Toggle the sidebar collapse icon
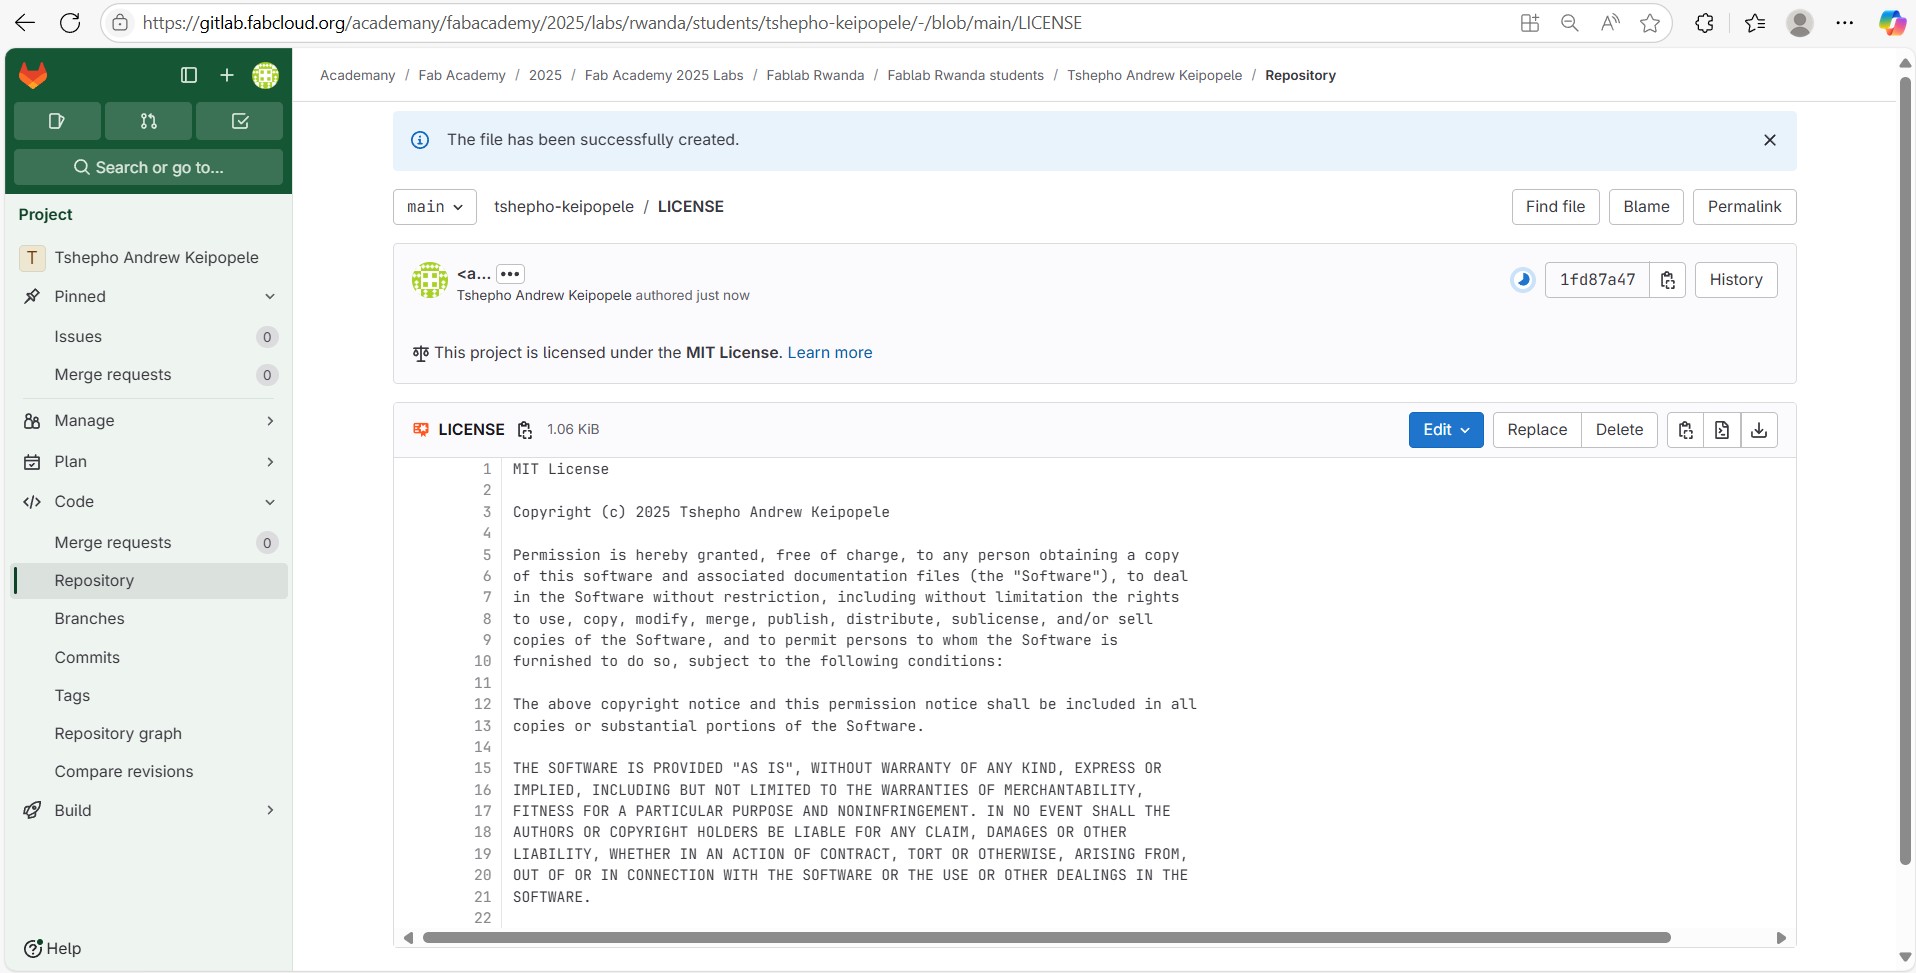The height and width of the screenshot is (973, 1916). point(189,75)
